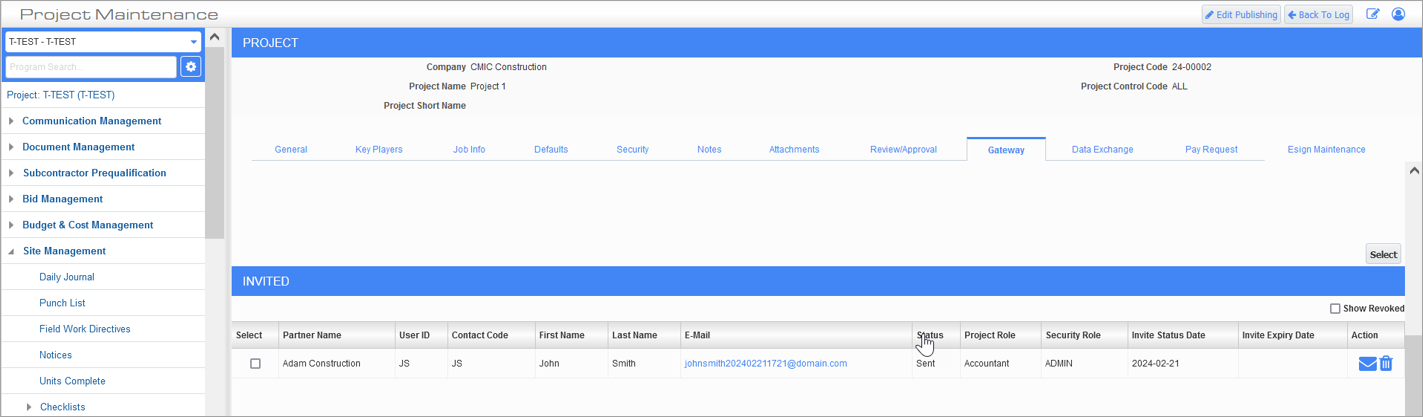Image resolution: width=1423 pixels, height=417 pixels.
Task: Tick the Select checkbox for Adam Construction
Action: (255, 364)
